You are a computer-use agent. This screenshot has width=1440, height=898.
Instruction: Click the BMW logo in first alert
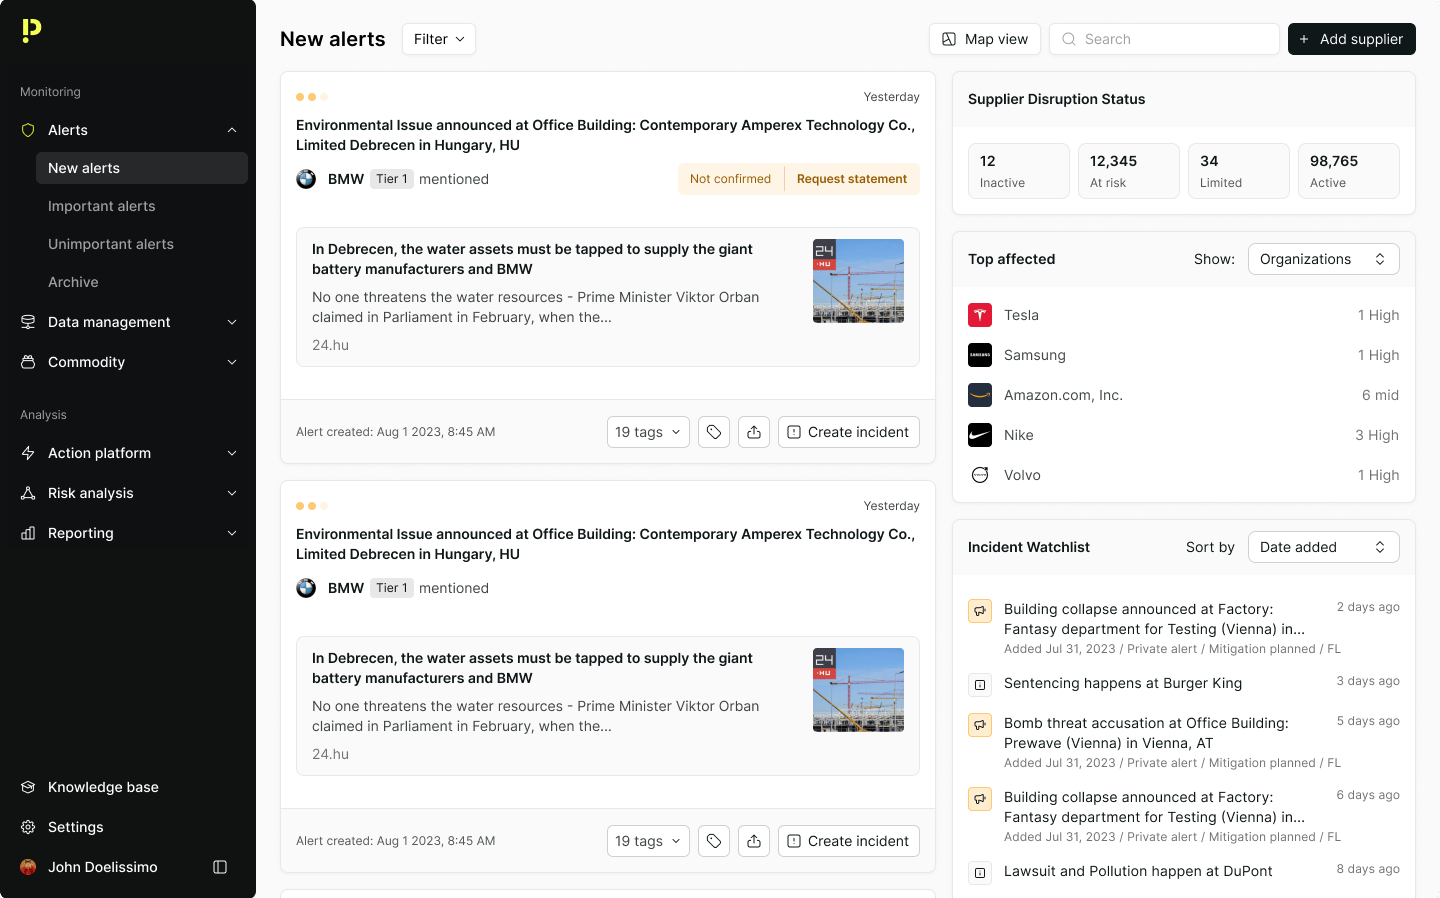(306, 179)
